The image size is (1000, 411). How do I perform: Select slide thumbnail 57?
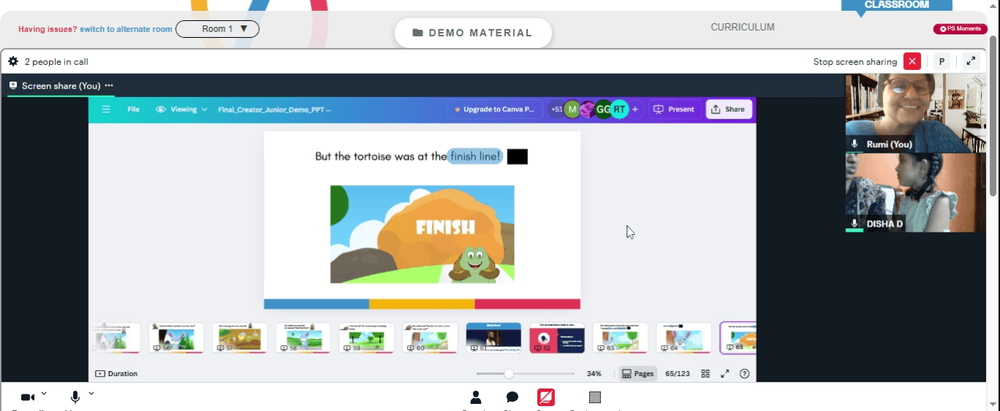(239, 338)
